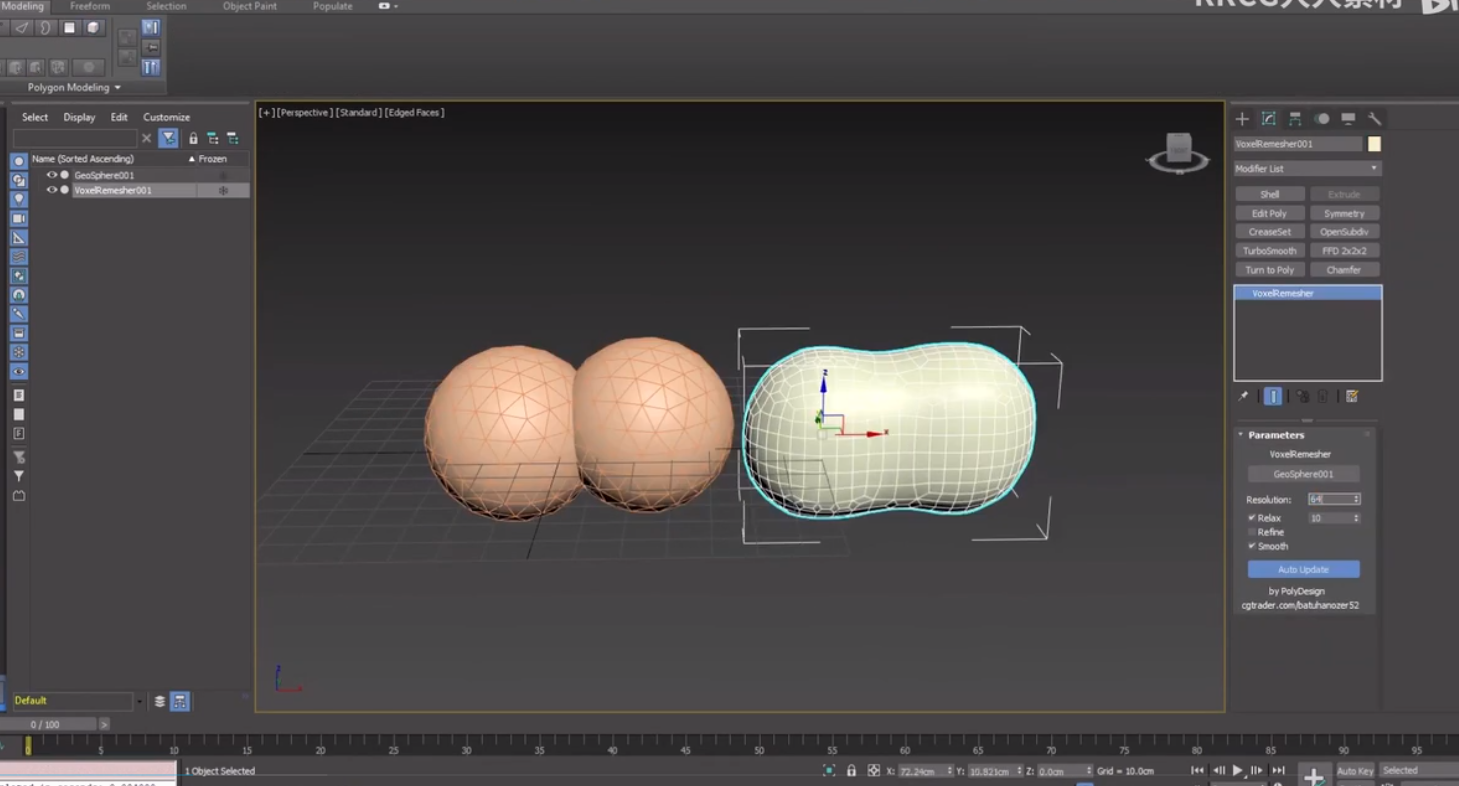The width and height of the screenshot is (1459, 786).
Task: Open the scene explorer Customize menu
Action: pos(166,117)
